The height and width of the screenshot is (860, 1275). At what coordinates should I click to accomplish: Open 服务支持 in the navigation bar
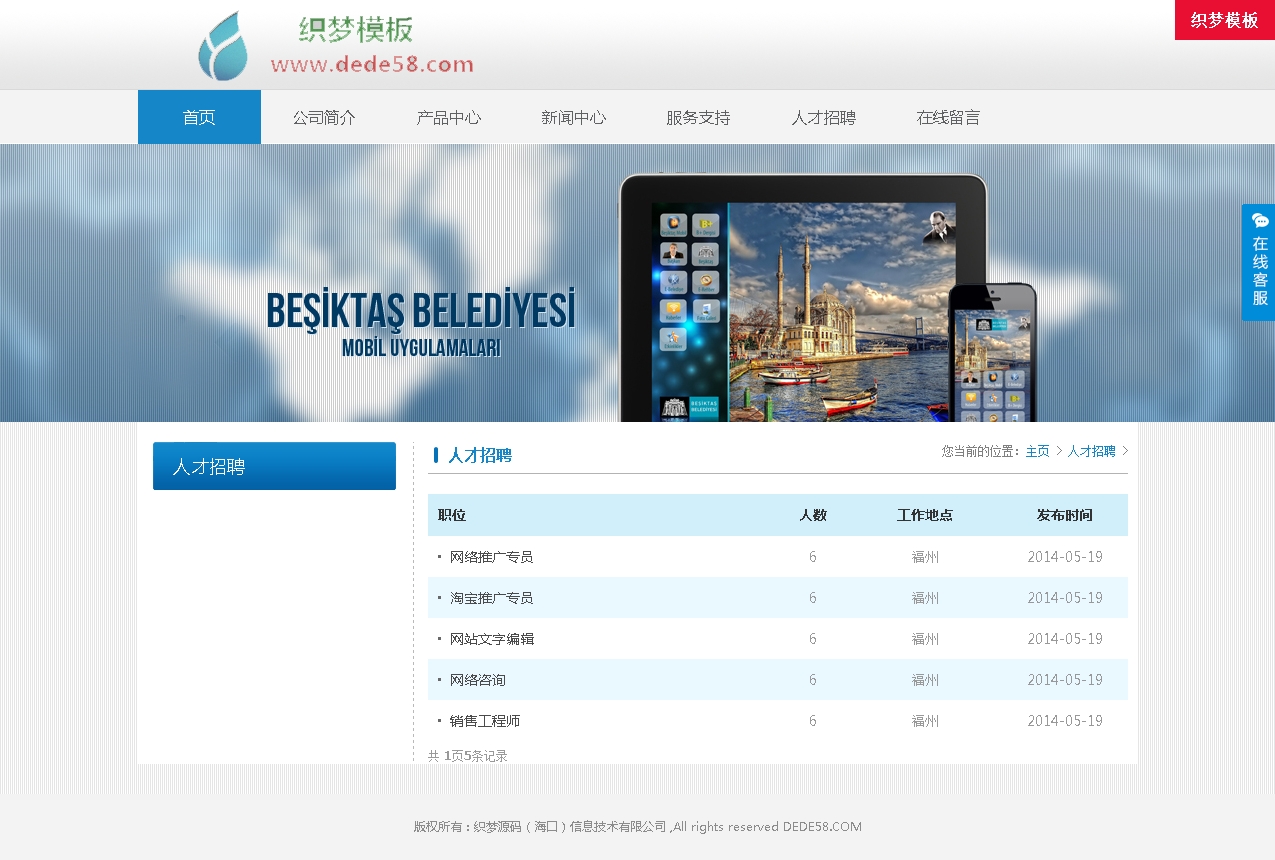pos(699,117)
